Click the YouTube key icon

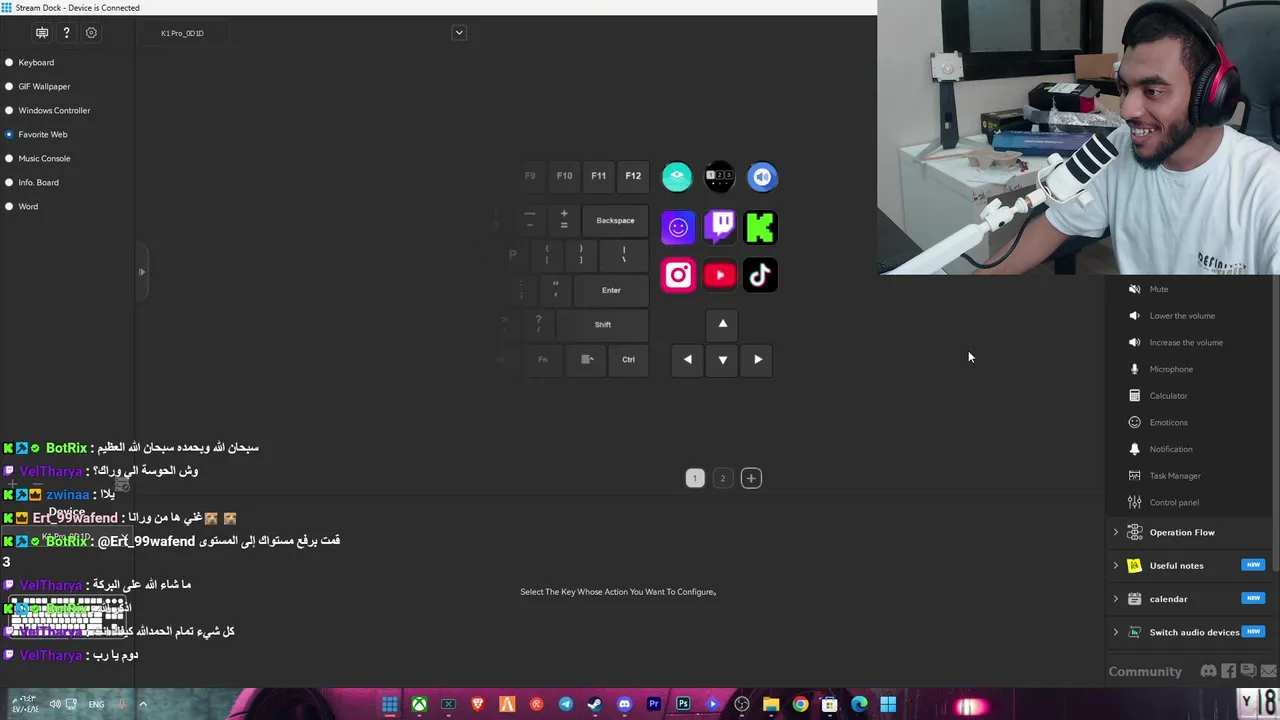[720, 275]
